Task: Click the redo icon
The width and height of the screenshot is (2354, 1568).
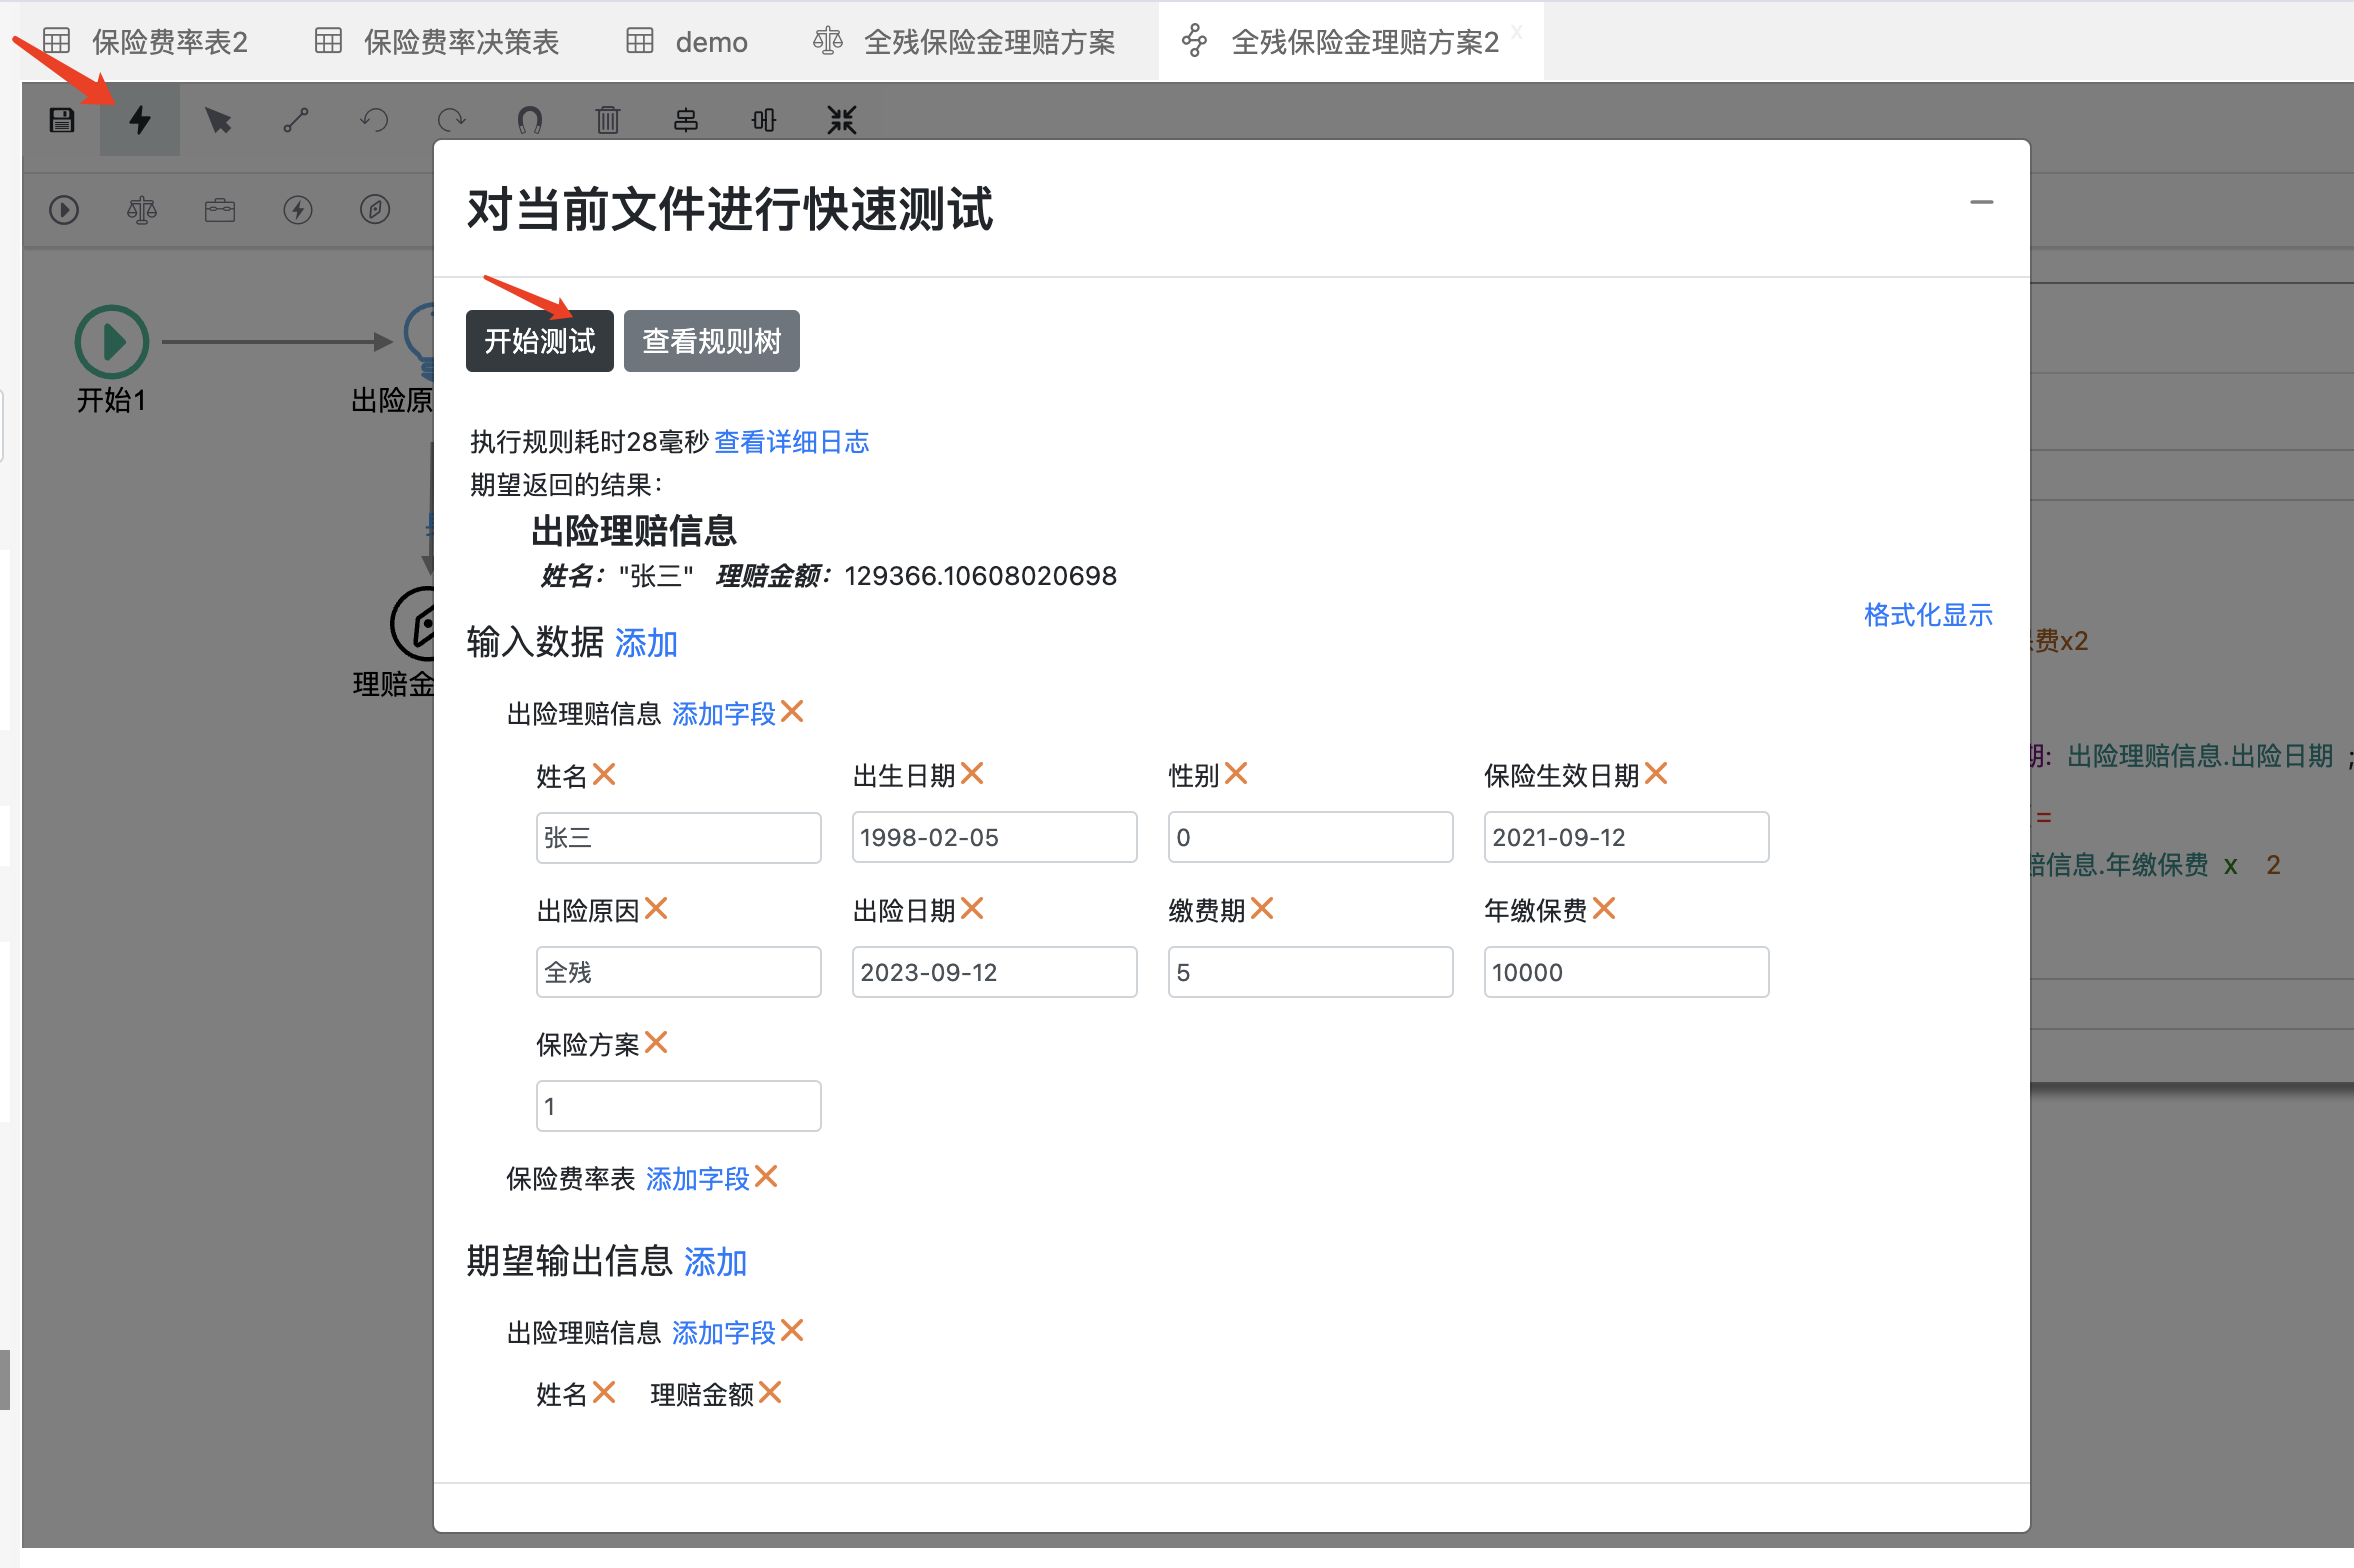Action: point(452,121)
